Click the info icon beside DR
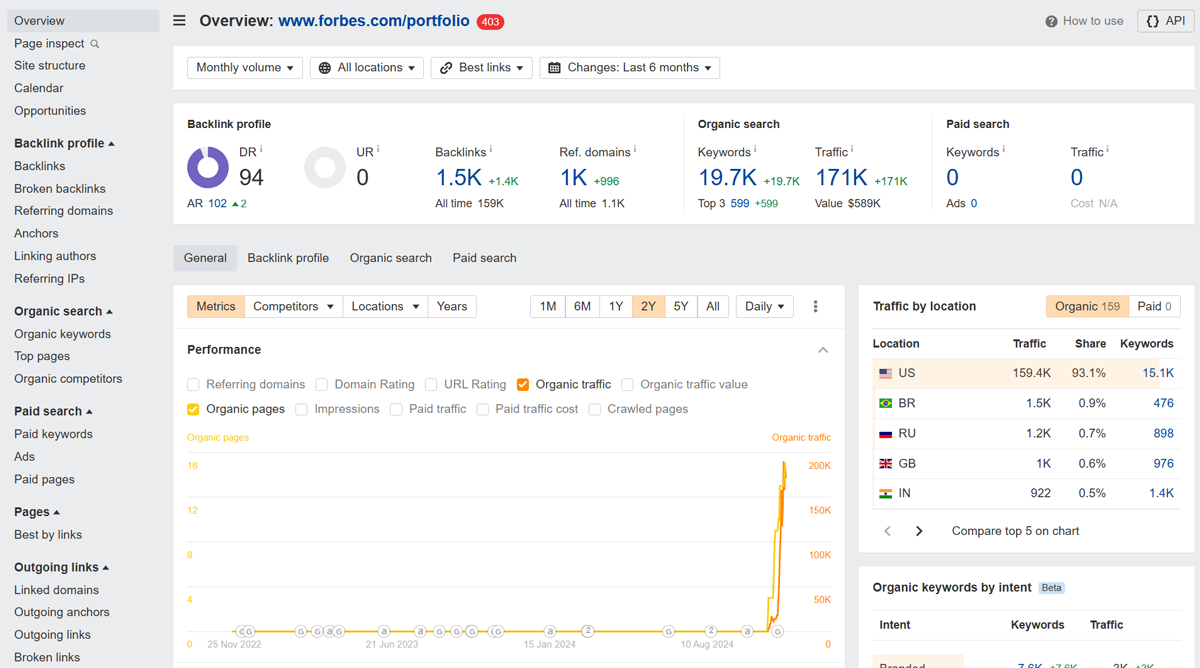The width and height of the screenshot is (1200, 668). 261,150
